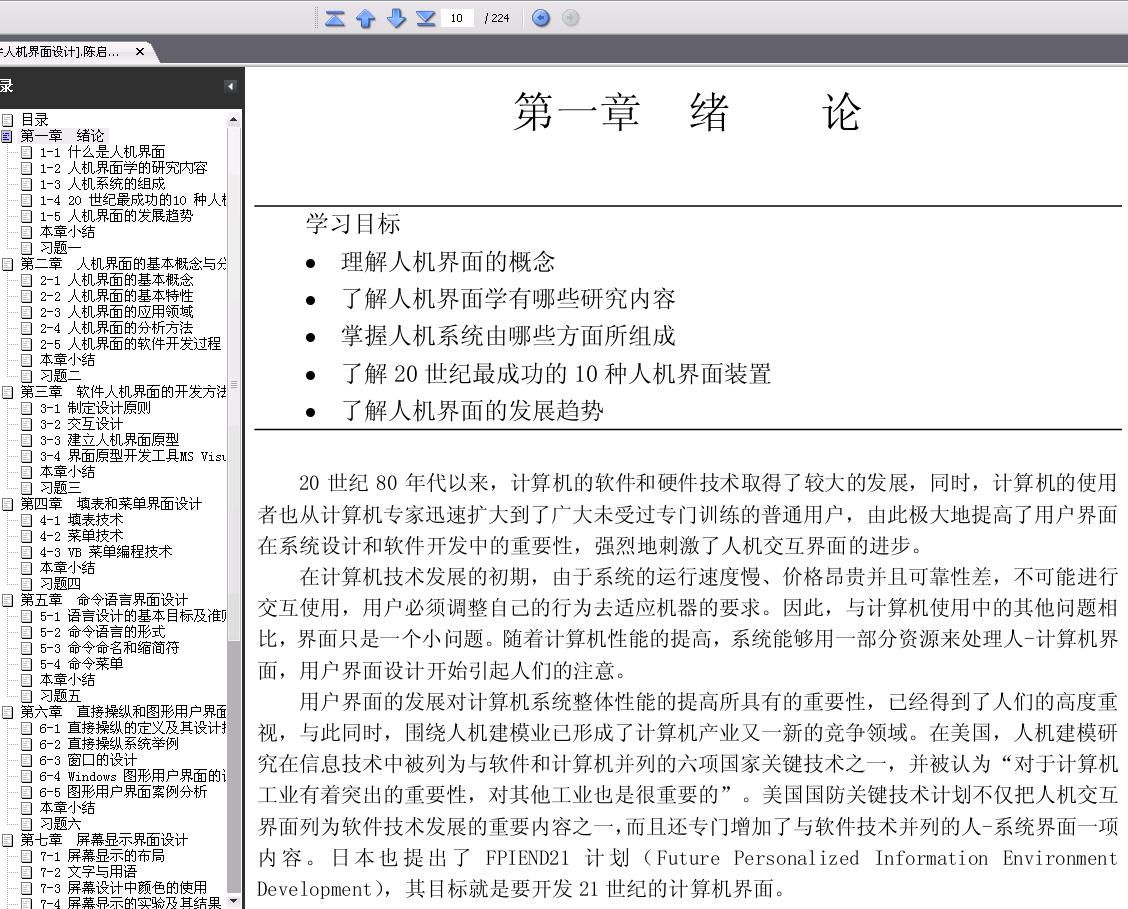Open bookmark 2-3 人机界面的应用领域
Viewport: 1128px width, 909px height.
117,312
